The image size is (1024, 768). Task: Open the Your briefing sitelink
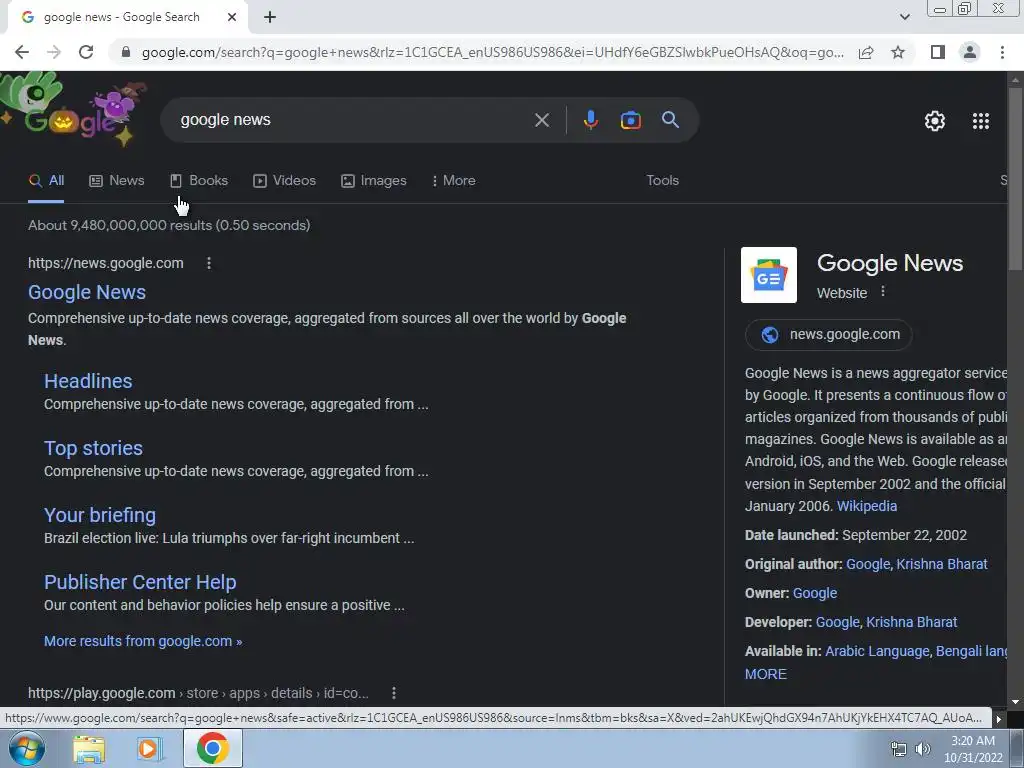tap(100, 515)
